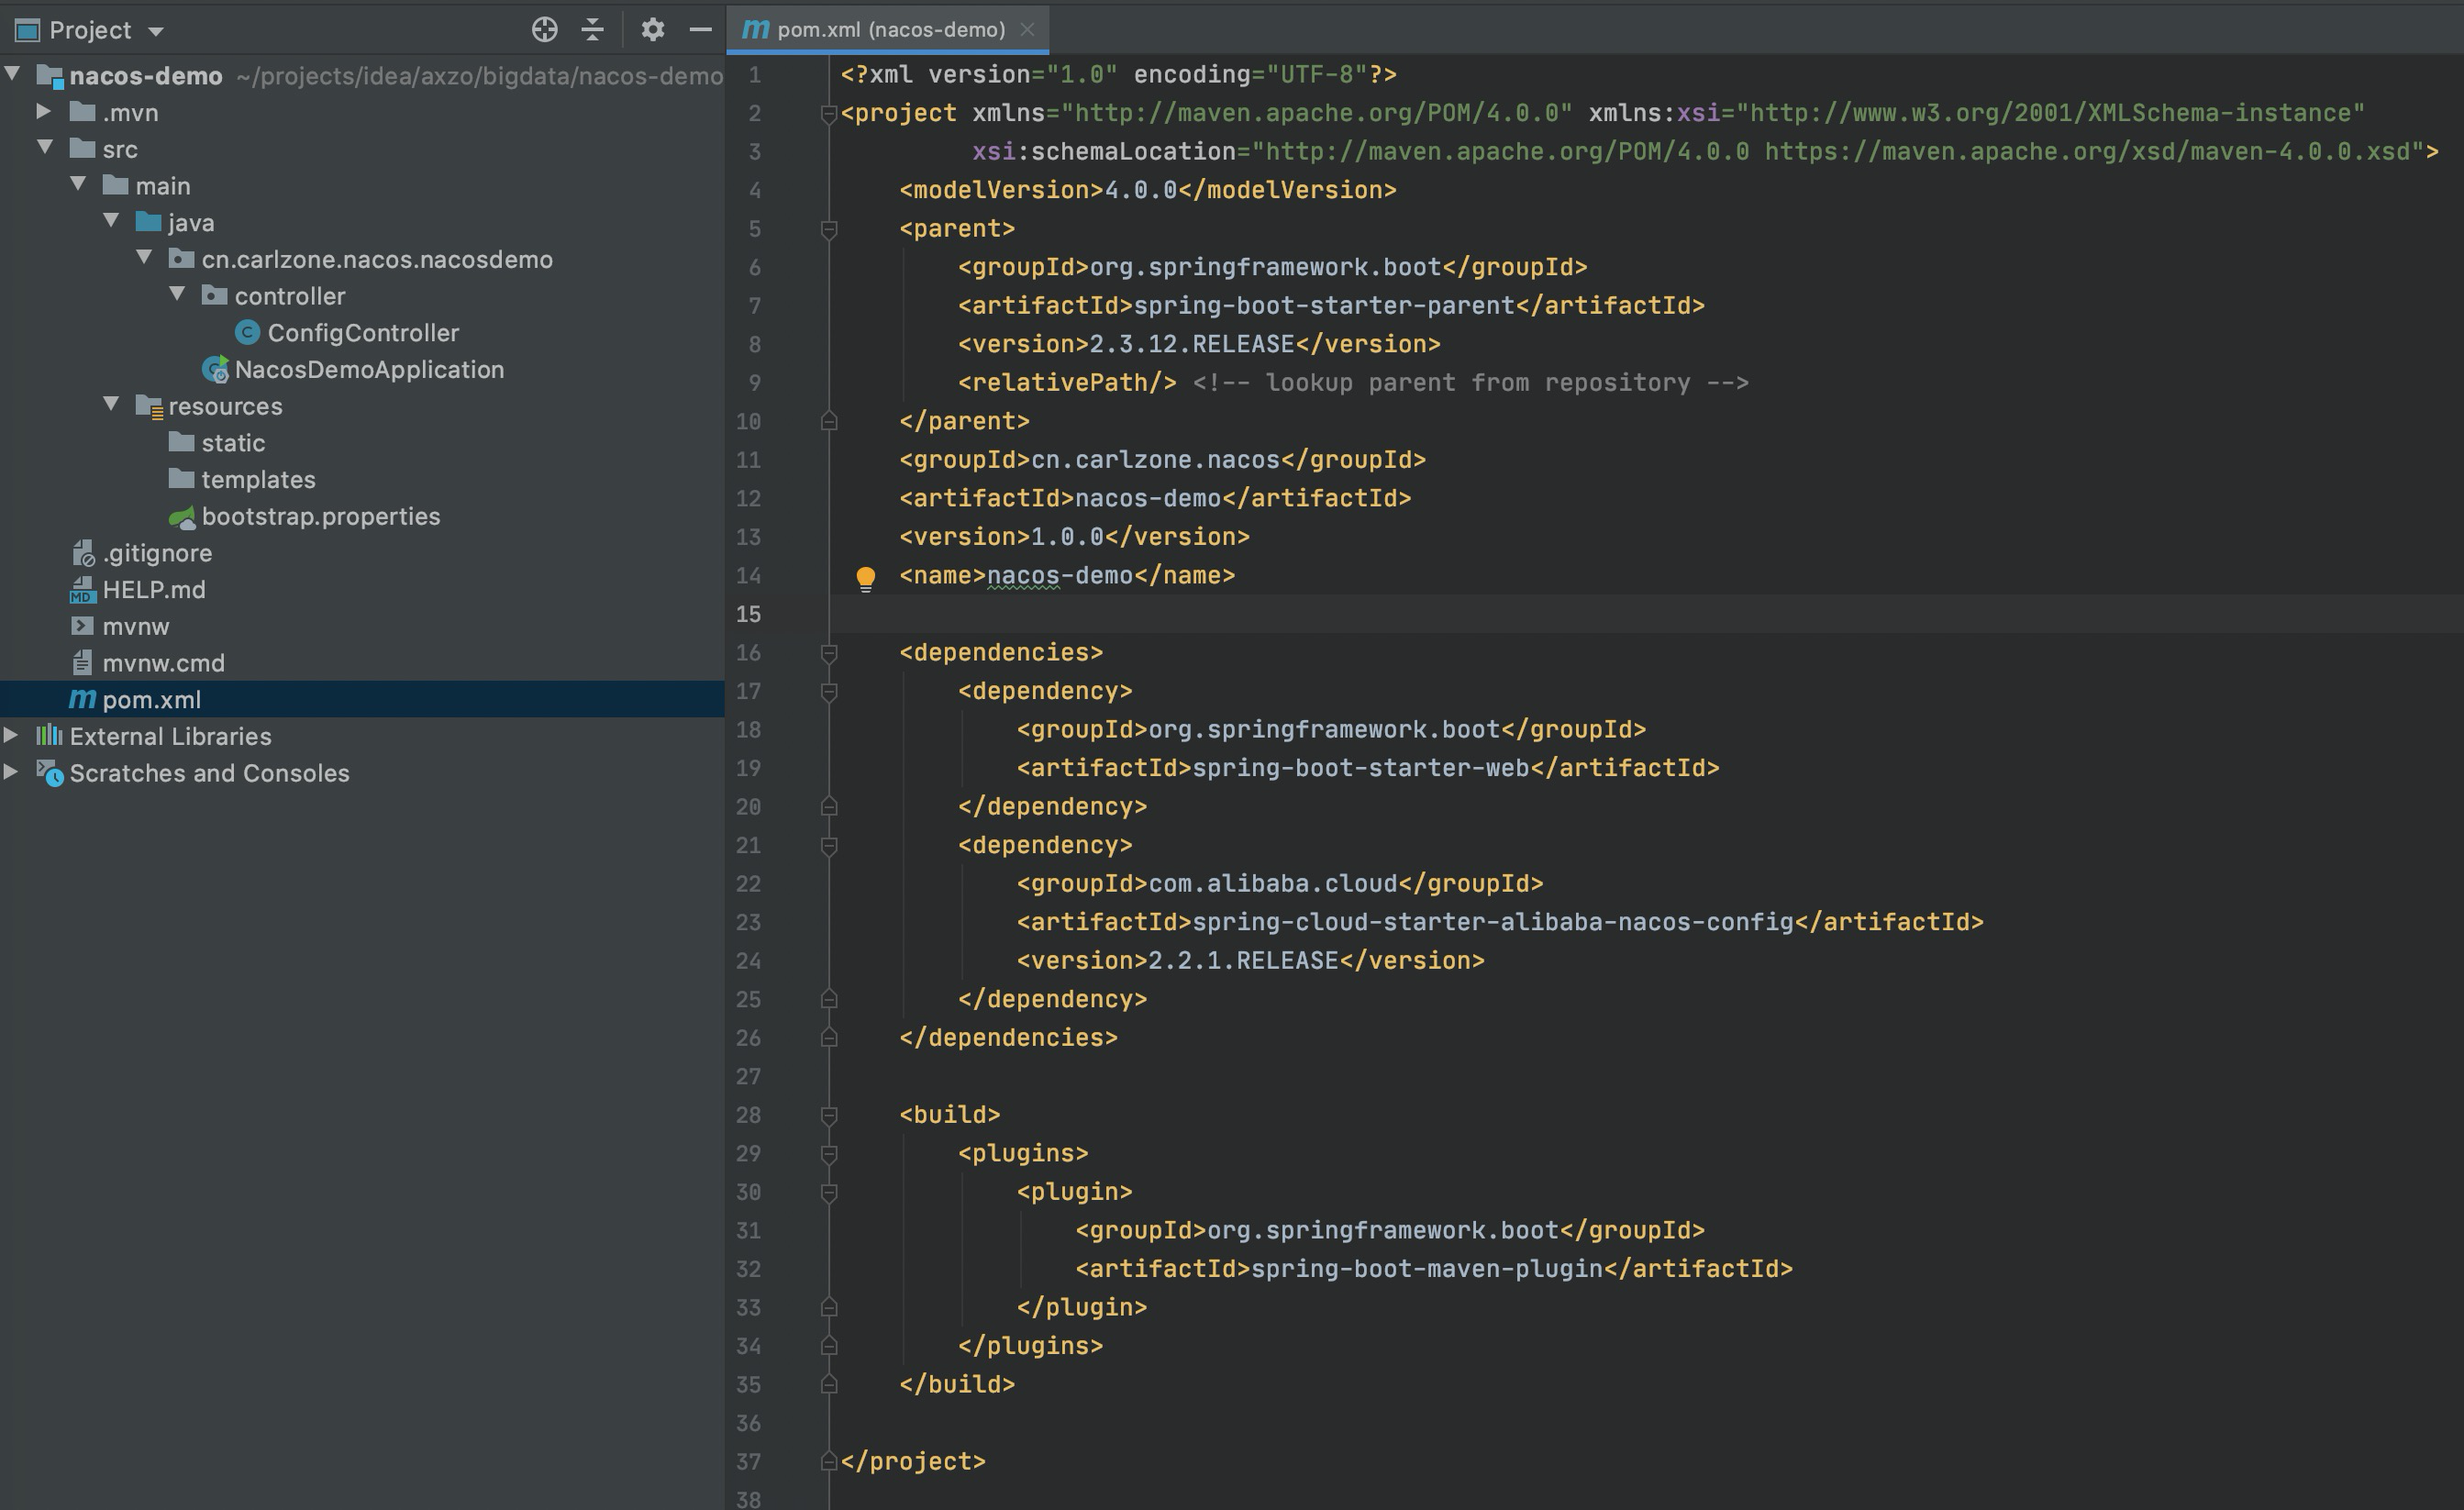Open the Project view dropdown arrow
Image resolution: width=2464 pixels, height=1510 pixels.
pos(156,31)
